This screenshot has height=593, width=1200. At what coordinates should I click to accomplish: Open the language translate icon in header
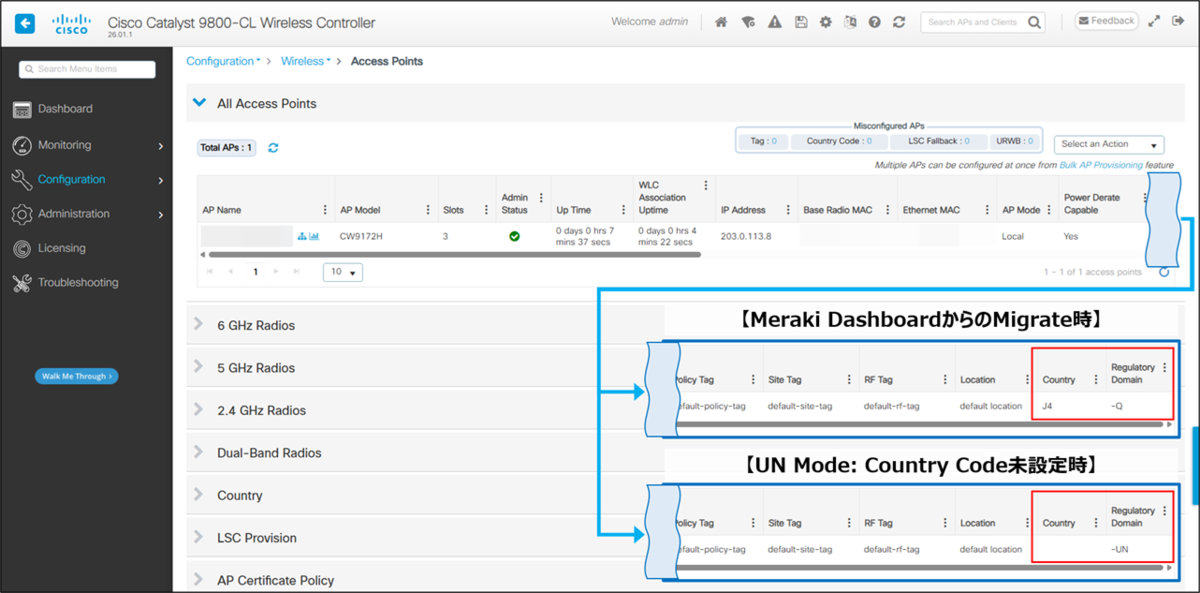(850, 22)
